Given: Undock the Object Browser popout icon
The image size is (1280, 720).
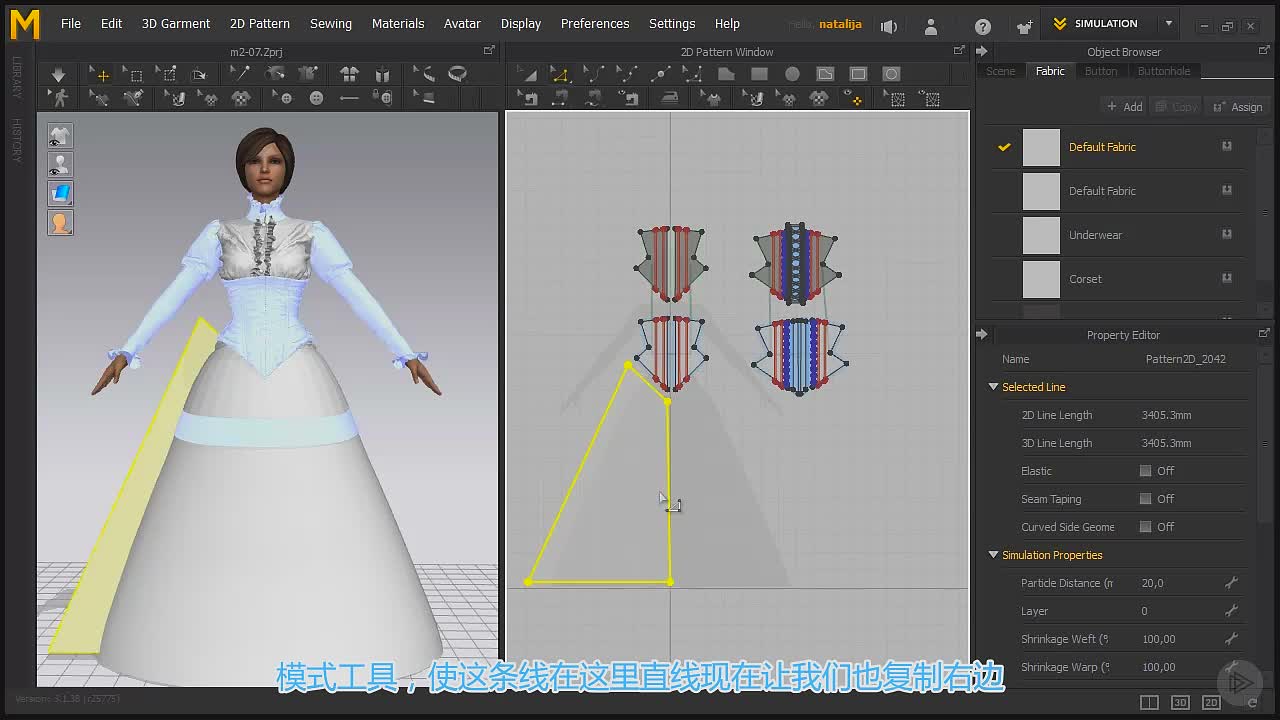Looking at the screenshot, I should click(x=1264, y=51).
